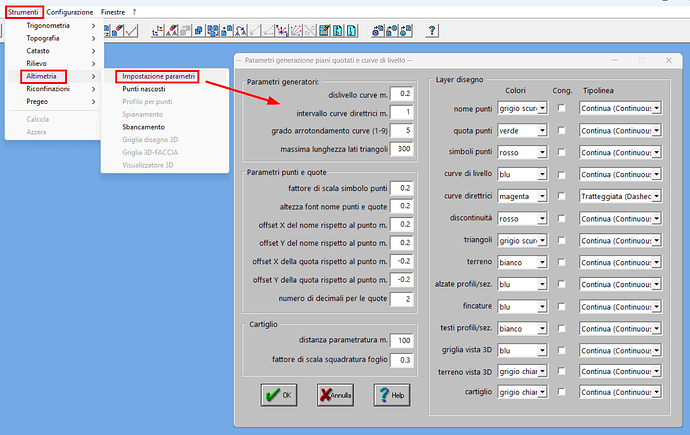Viewport: 690px width, 435px height.
Task: Enable the Cong. checkbox for nome punti
Action: point(562,107)
